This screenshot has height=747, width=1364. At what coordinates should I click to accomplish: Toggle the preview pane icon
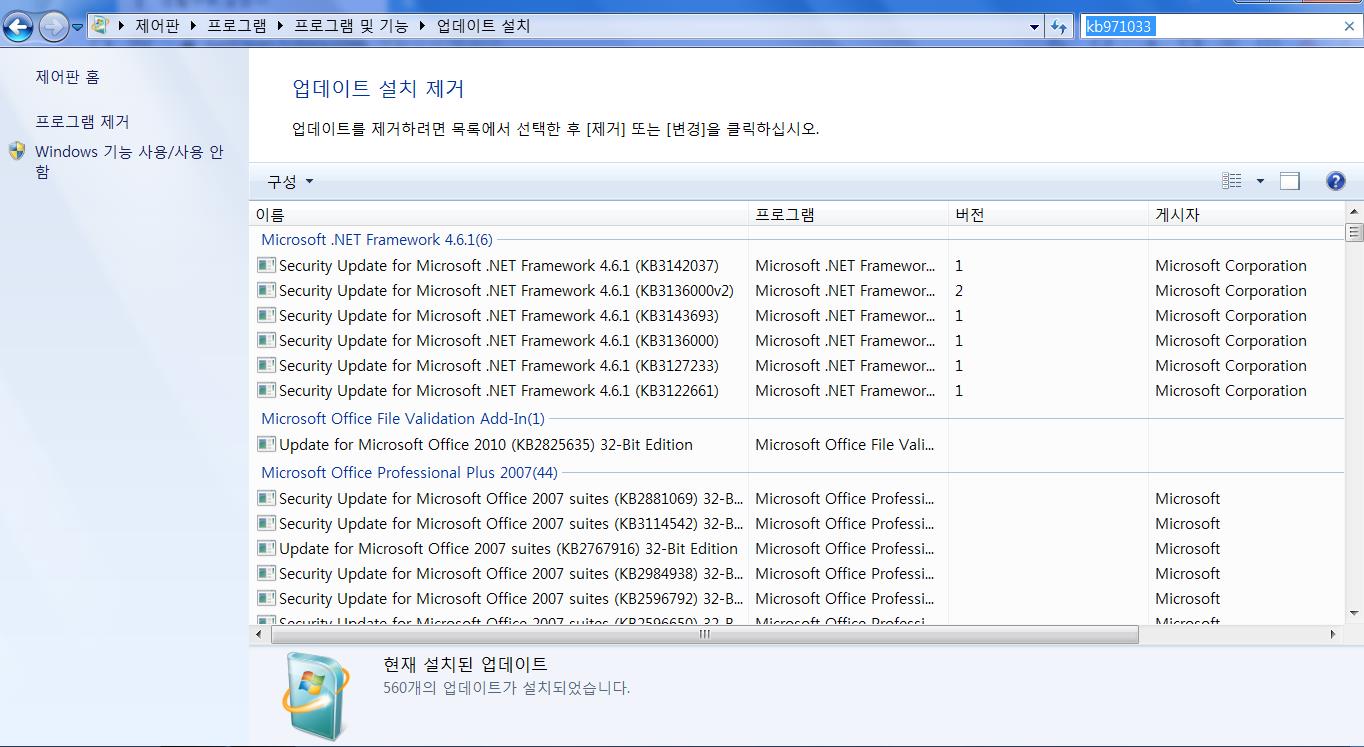pyautogui.click(x=1290, y=181)
